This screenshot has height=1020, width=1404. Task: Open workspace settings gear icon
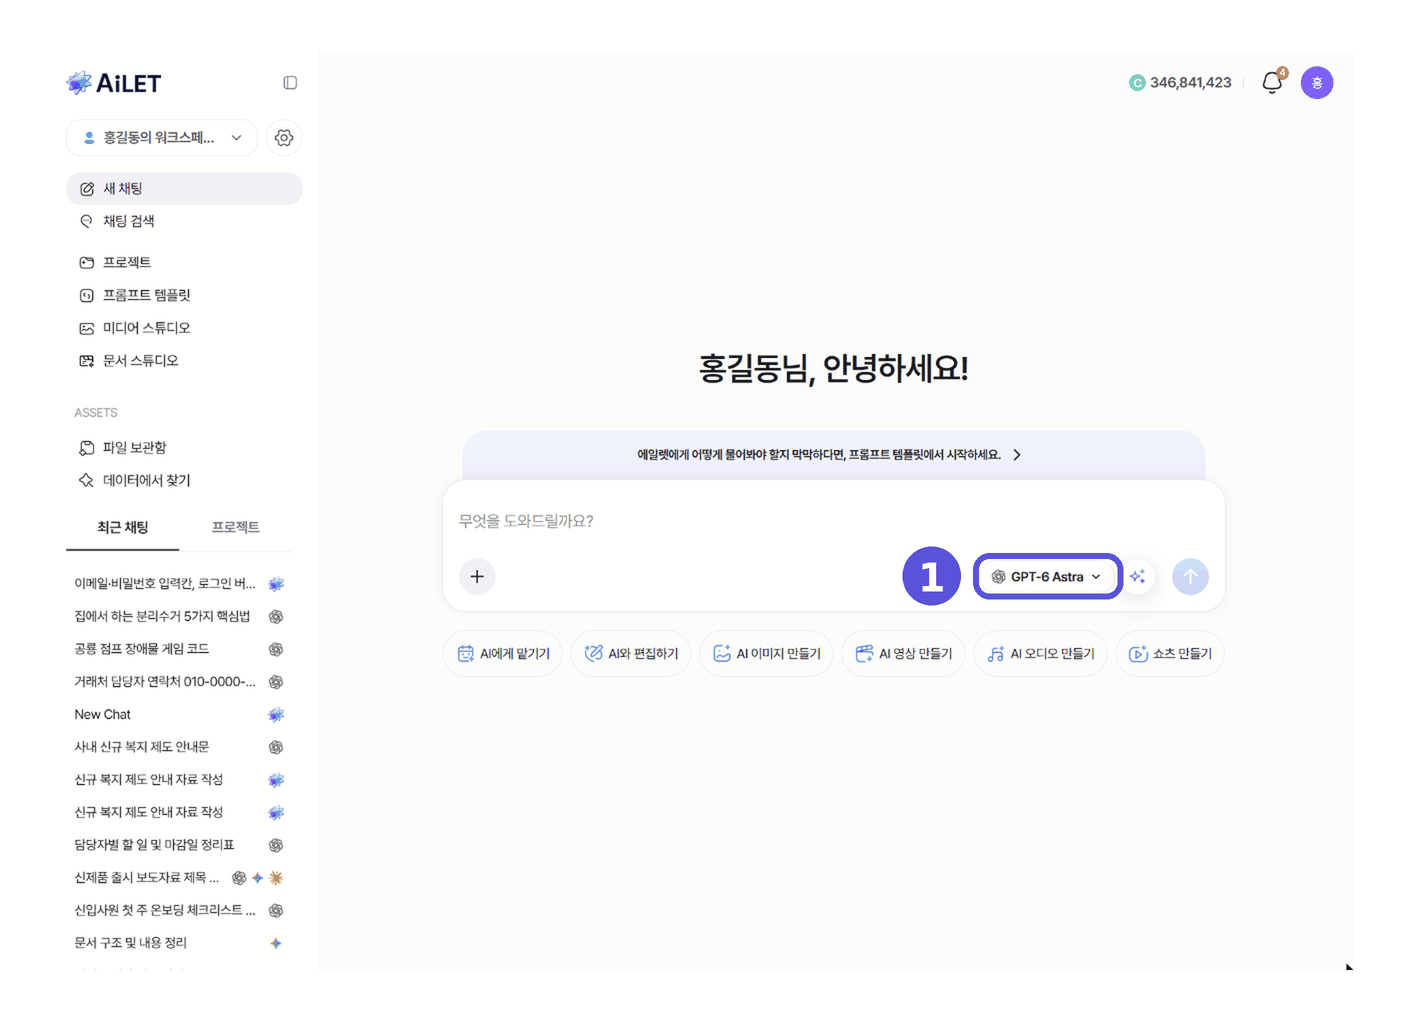pyautogui.click(x=284, y=138)
